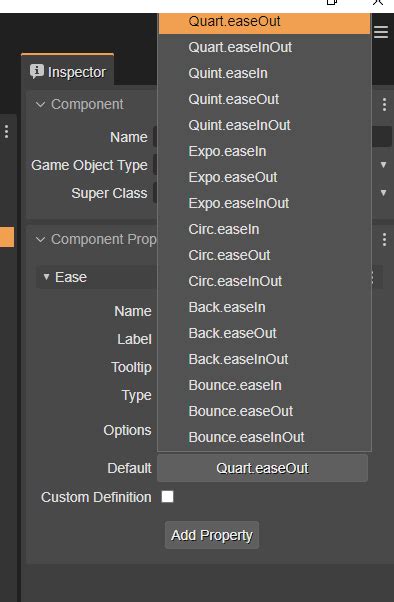
Task: Open Component Properties section kebab menu
Action: tap(384, 240)
